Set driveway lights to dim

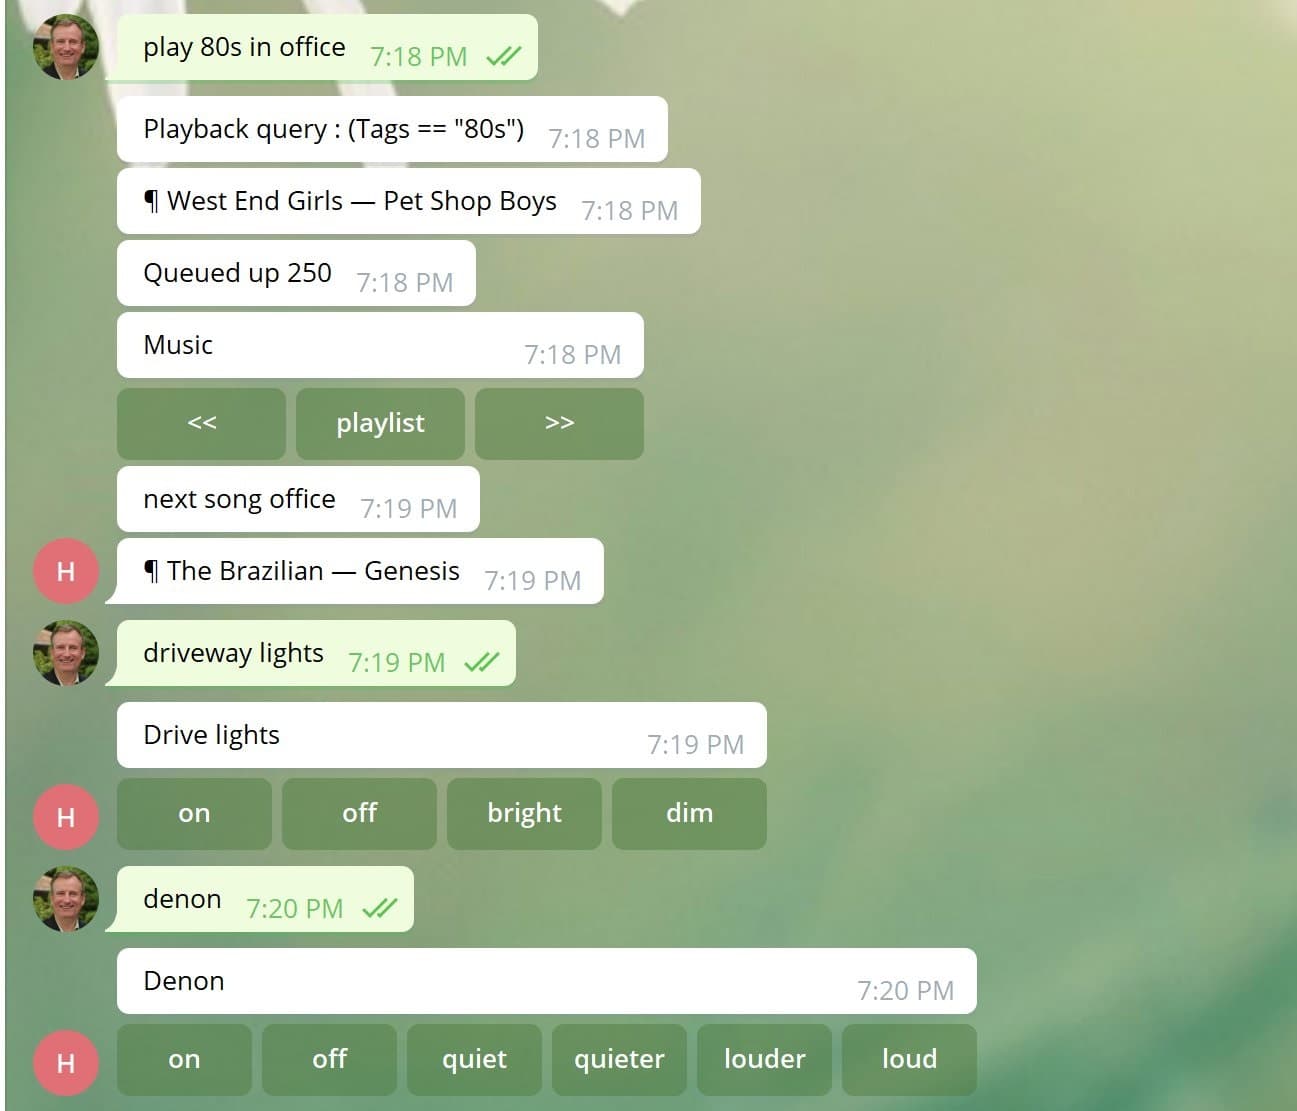click(689, 814)
